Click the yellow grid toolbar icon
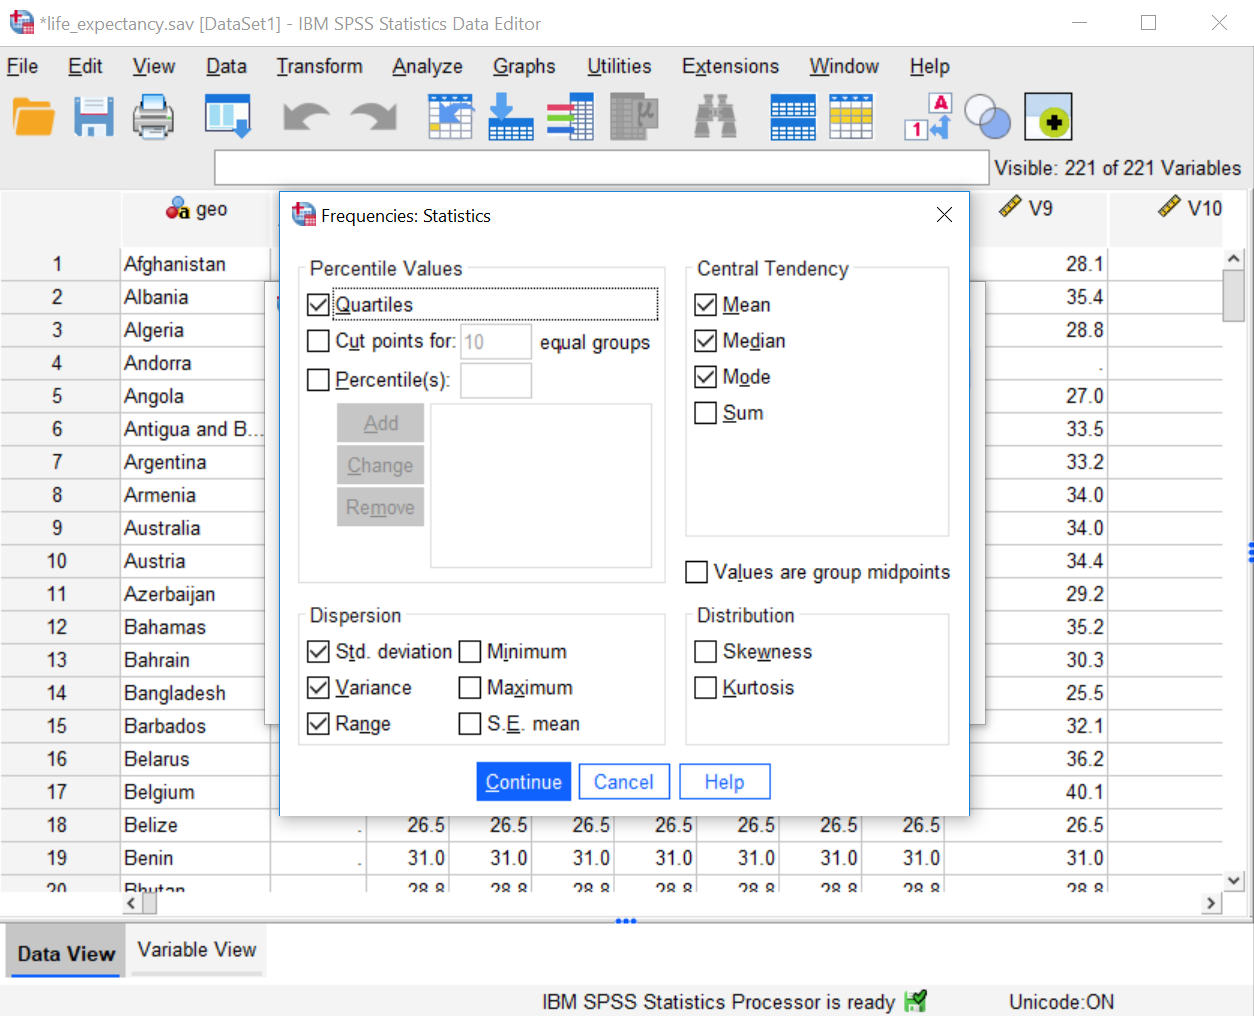The image size is (1254, 1016). (851, 117)
